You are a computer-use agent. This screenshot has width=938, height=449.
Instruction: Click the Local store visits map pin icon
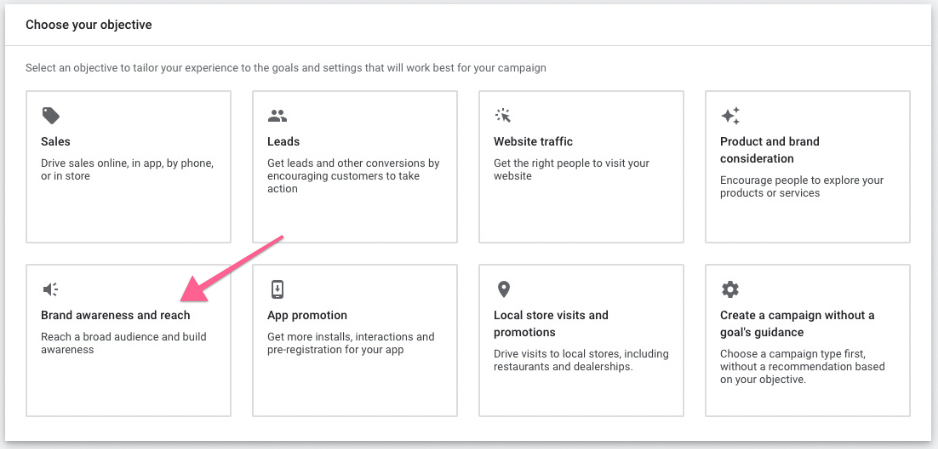click(503, 290)
